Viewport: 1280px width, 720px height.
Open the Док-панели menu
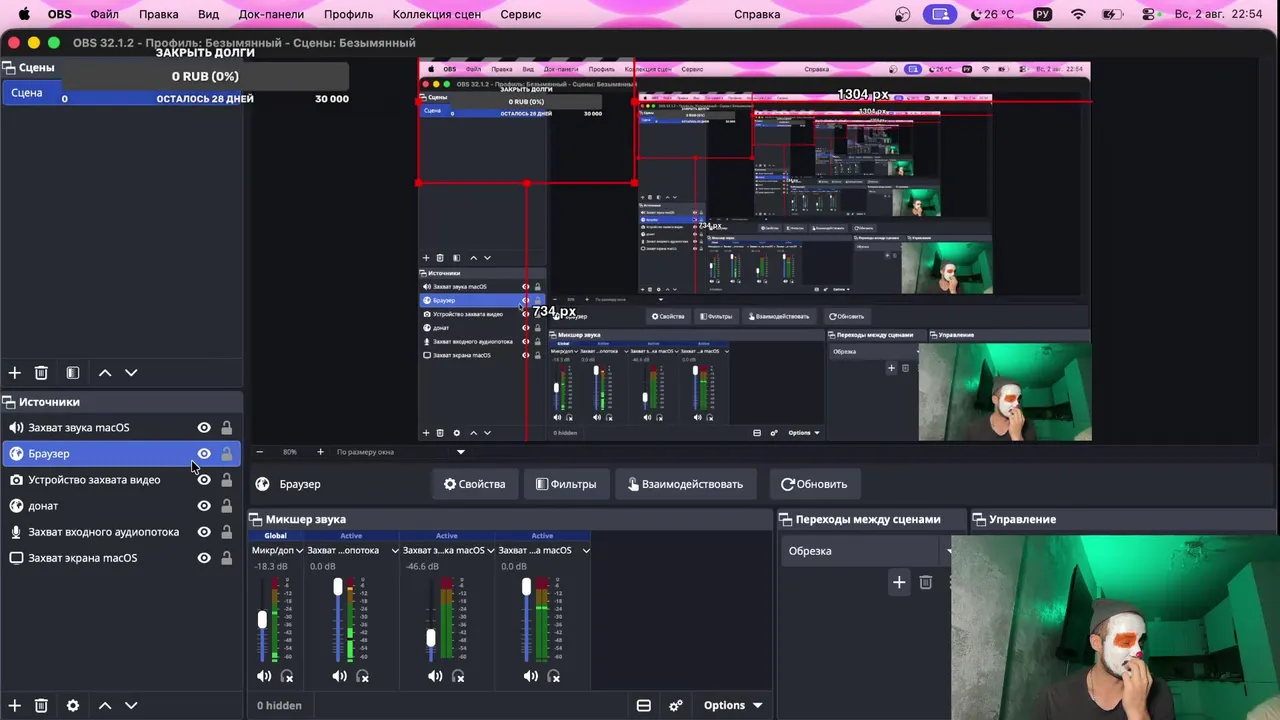[272, 14]
